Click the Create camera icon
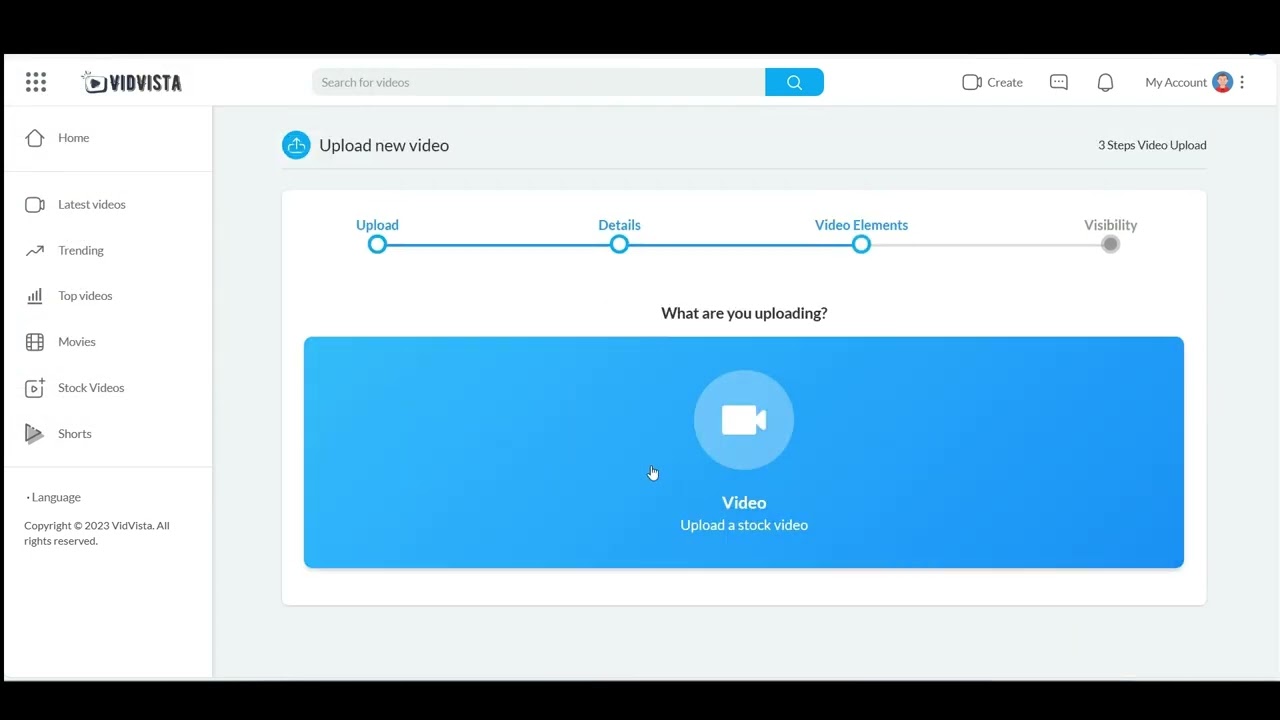1280x720 pixels. (972, 82)
